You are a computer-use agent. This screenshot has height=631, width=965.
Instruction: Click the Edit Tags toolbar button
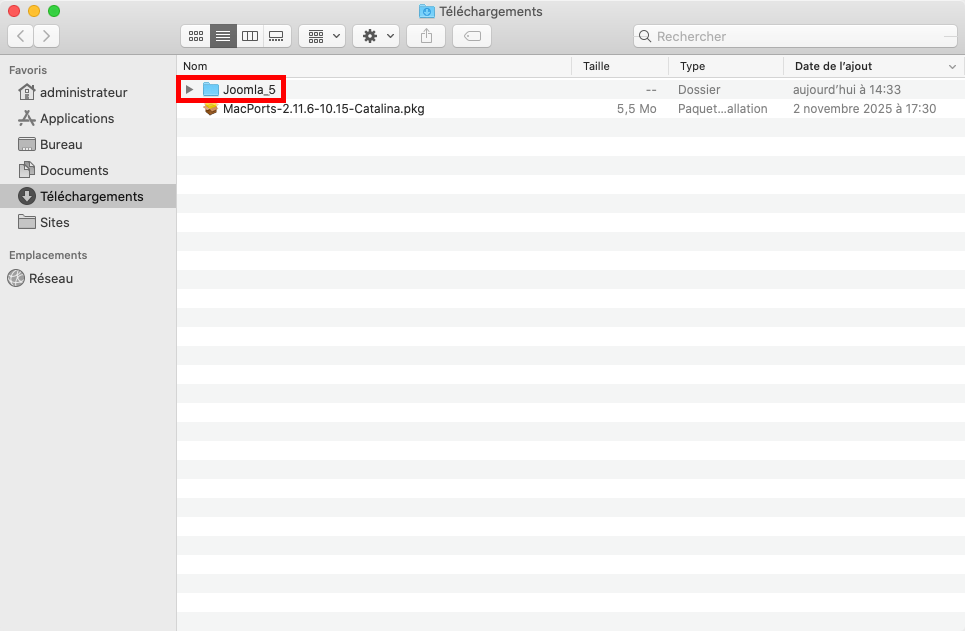[472, 36]
